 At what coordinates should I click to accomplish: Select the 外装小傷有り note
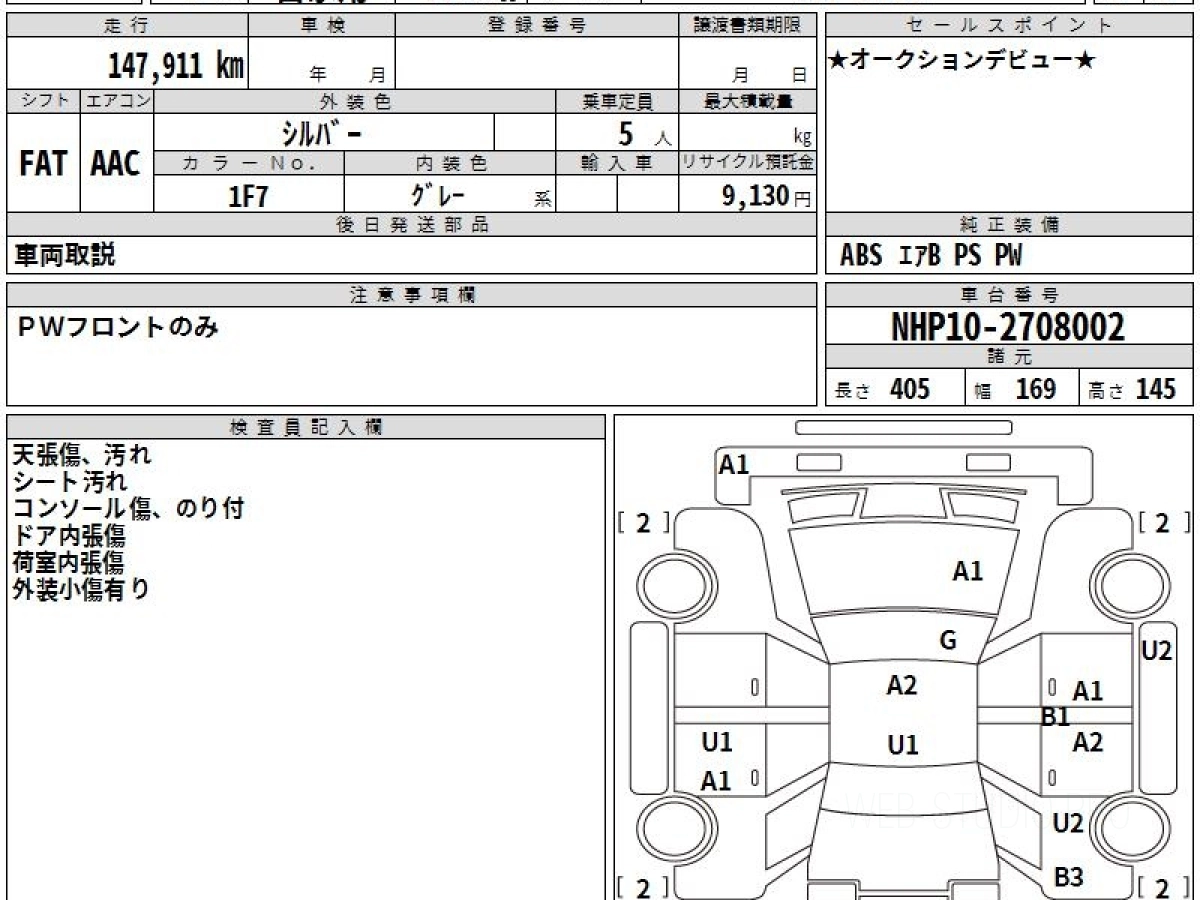tap(81, 589)
